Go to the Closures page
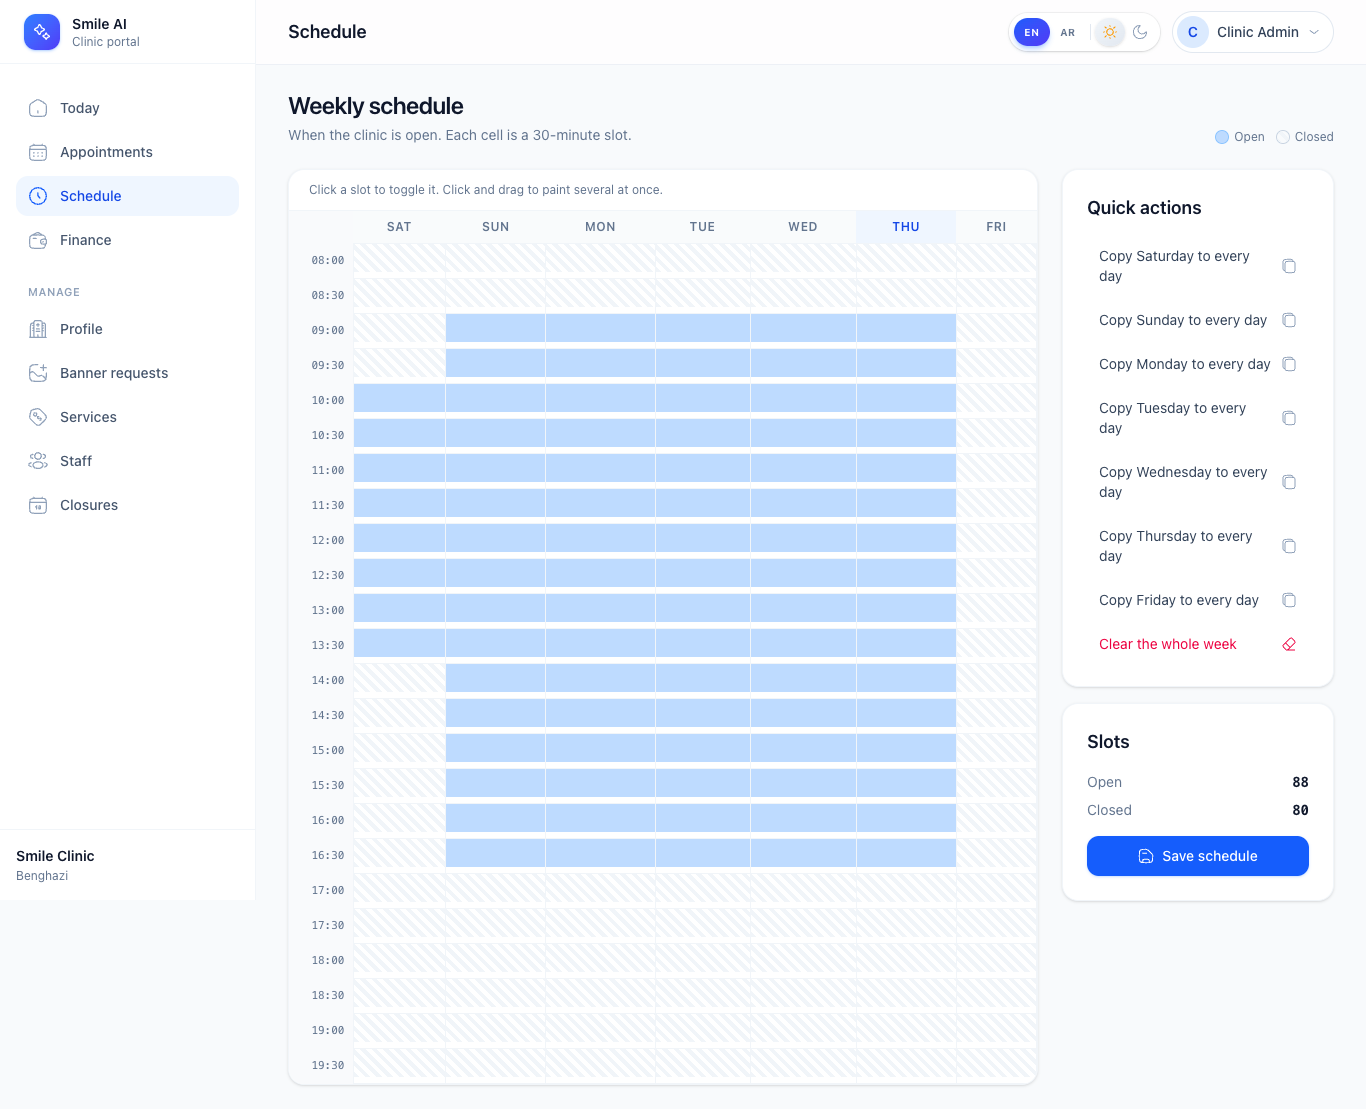This screenshot has width=1366, height=1109. point(128,505)
